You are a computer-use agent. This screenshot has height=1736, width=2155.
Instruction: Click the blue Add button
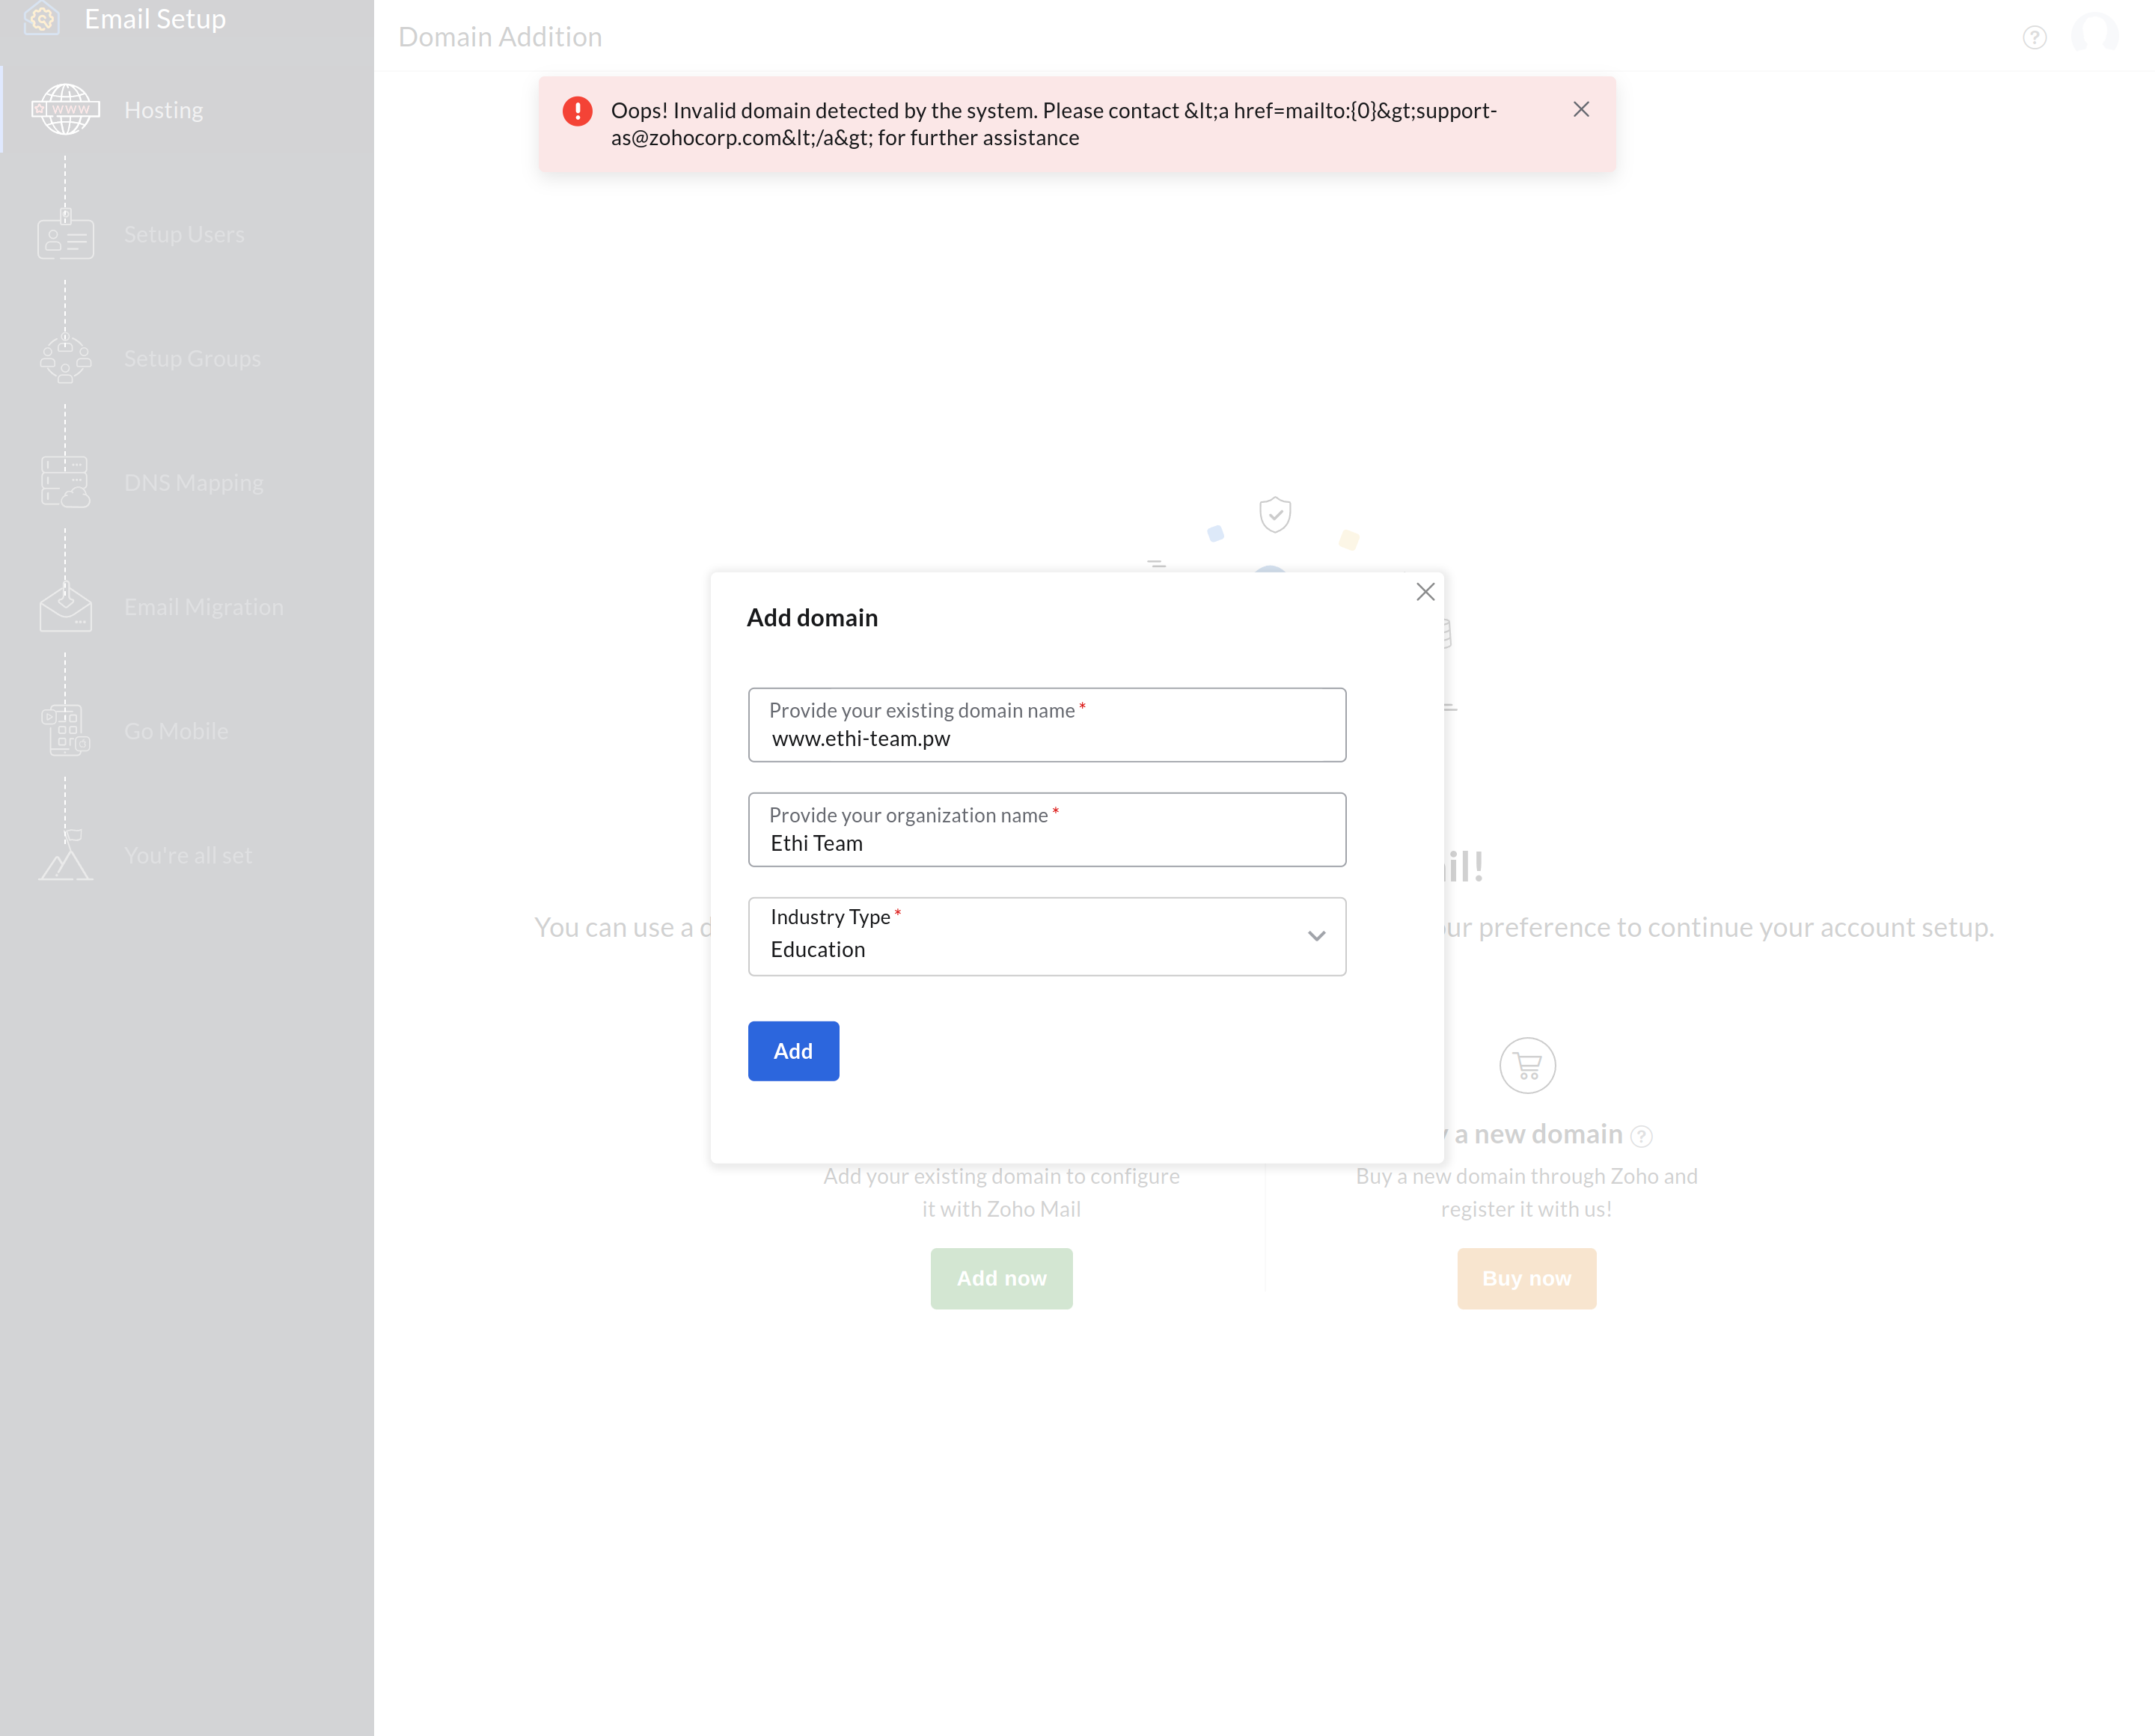coord(793,1051)
